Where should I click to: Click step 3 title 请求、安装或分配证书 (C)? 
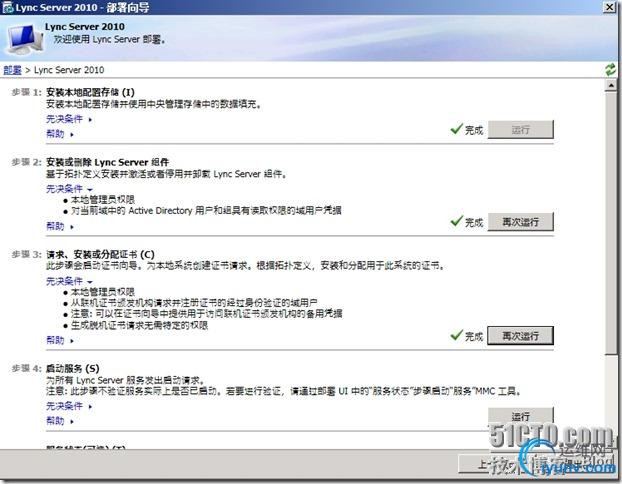100,255
